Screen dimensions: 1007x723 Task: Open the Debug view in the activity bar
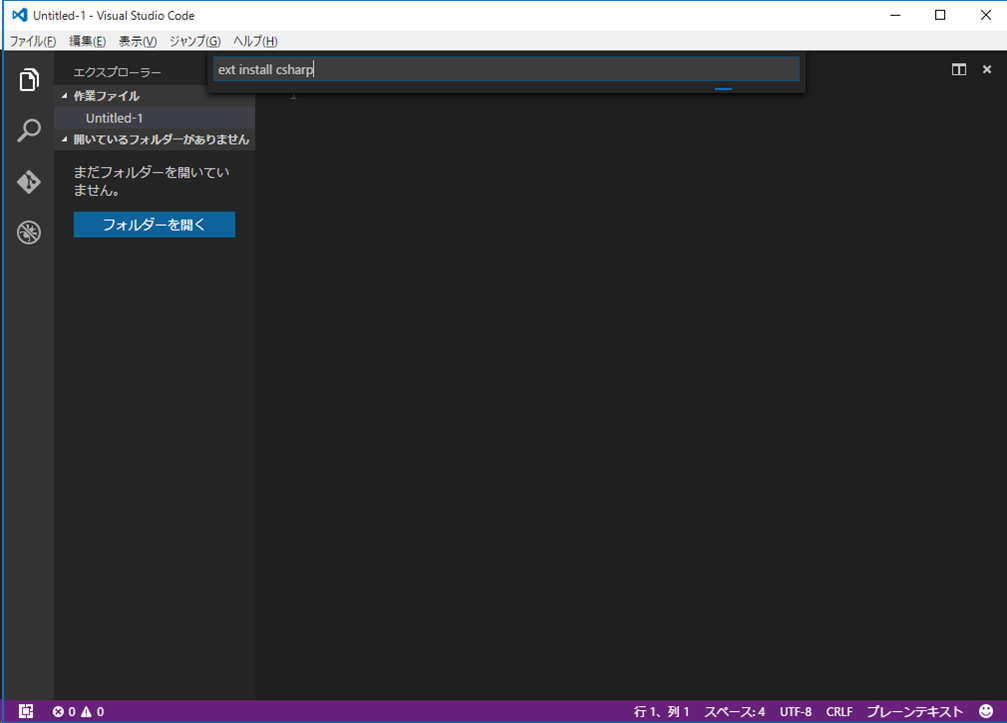(x=29, y=232)
